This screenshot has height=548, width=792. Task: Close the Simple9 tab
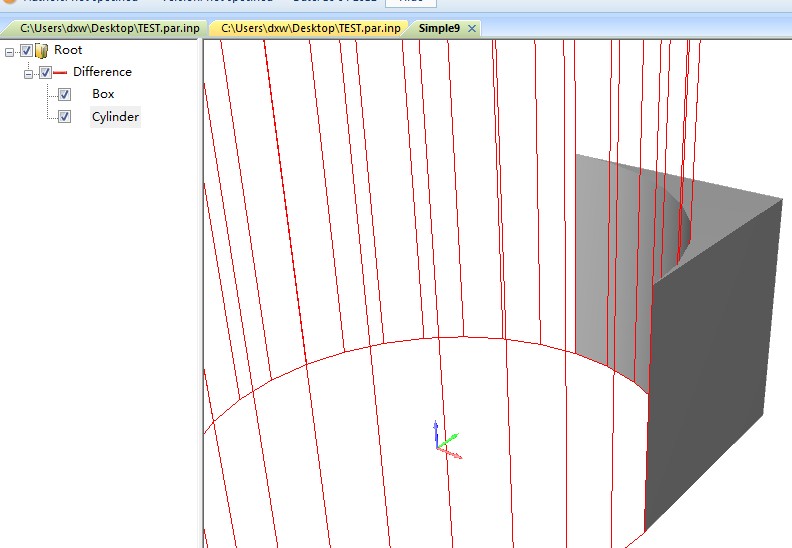pos(472,29)
